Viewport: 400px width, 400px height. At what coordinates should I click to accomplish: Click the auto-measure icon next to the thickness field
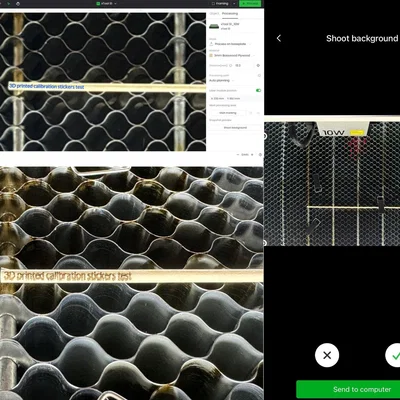pyautogui.click(x=258, y=66)
